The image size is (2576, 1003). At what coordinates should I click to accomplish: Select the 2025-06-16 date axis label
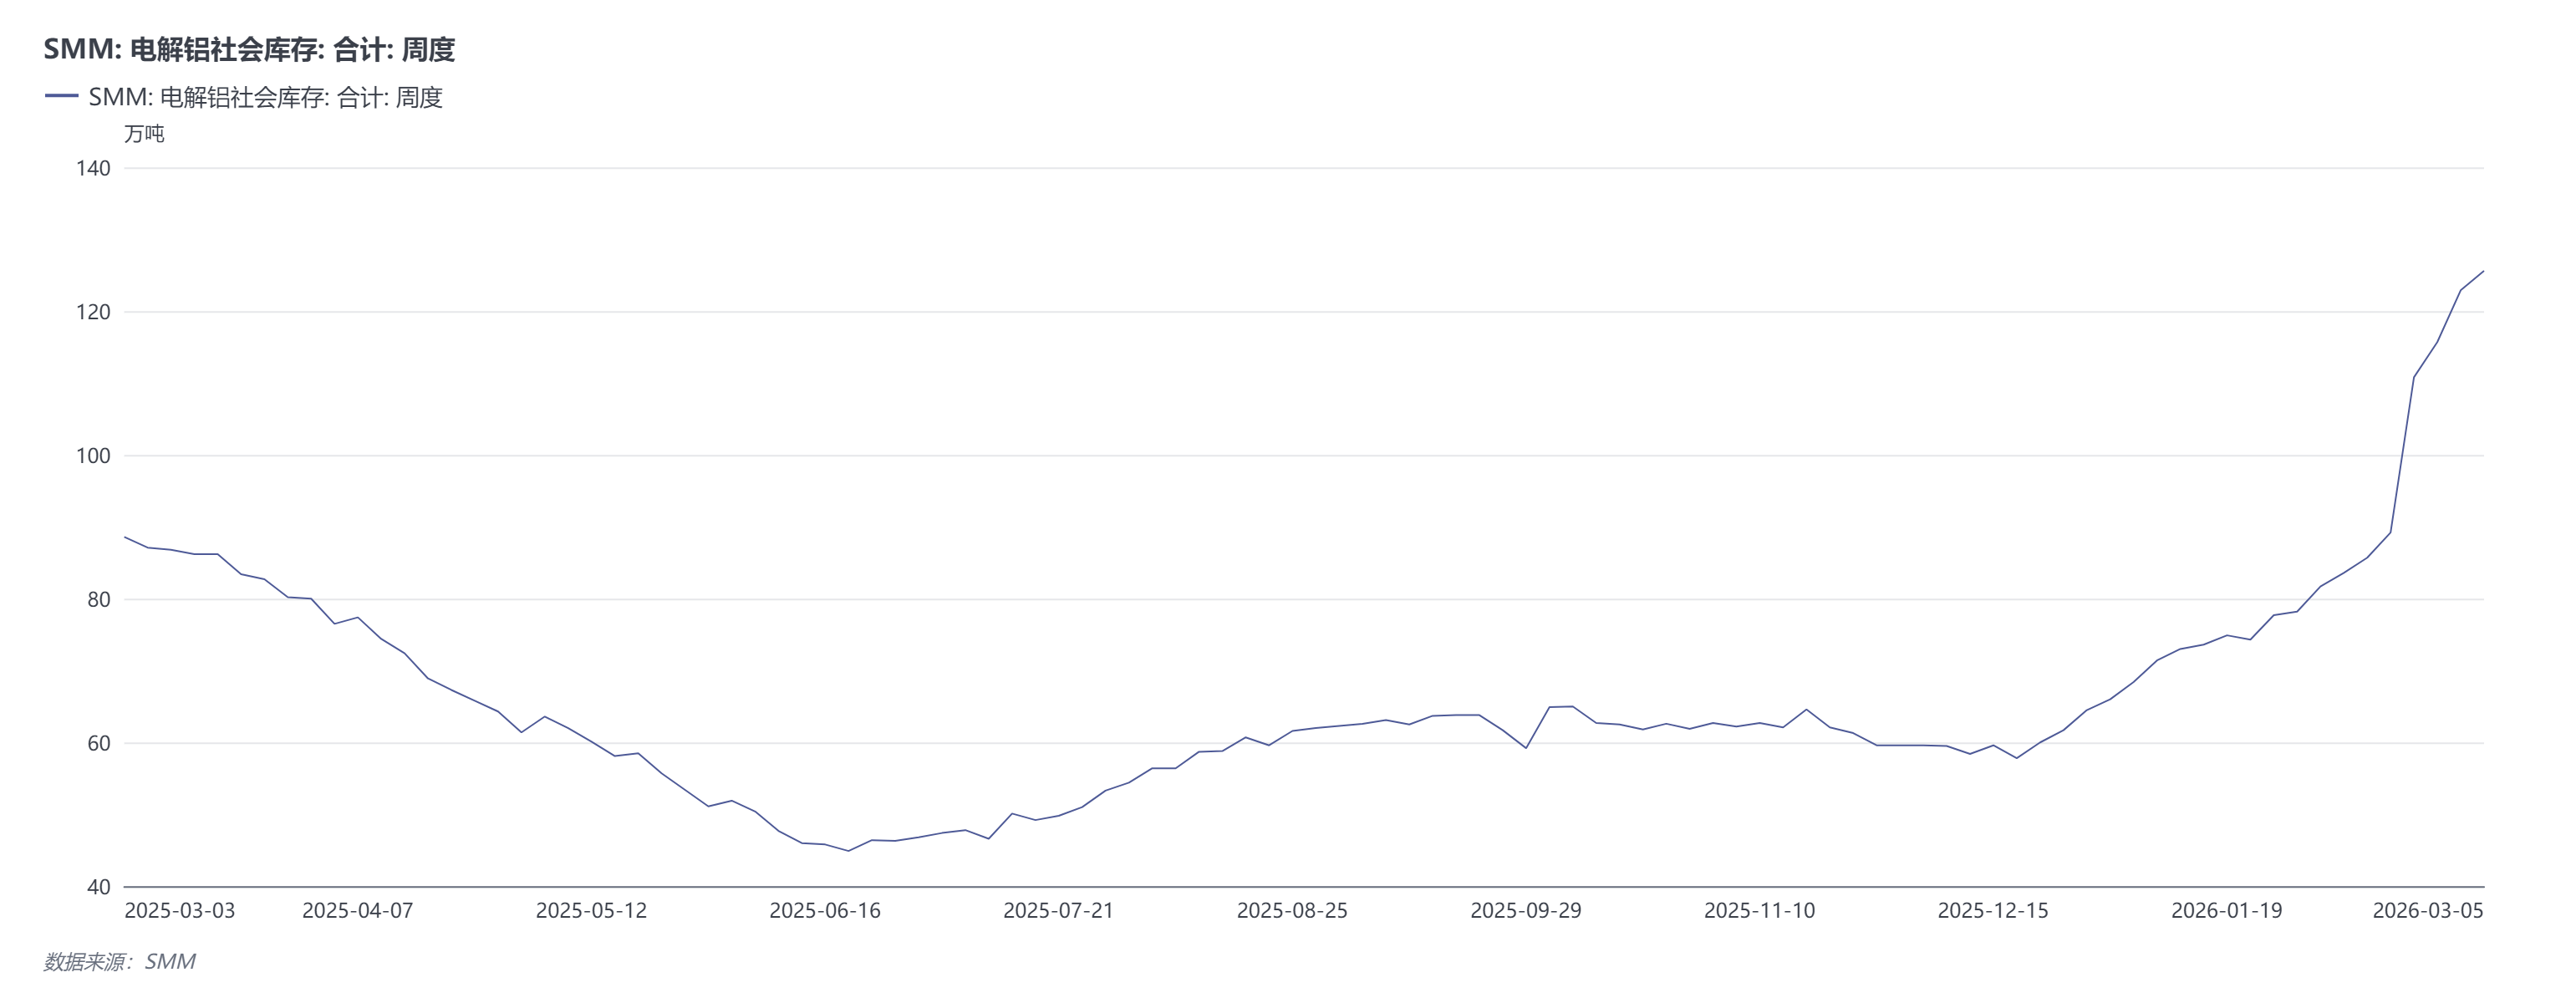click(825, 911)
